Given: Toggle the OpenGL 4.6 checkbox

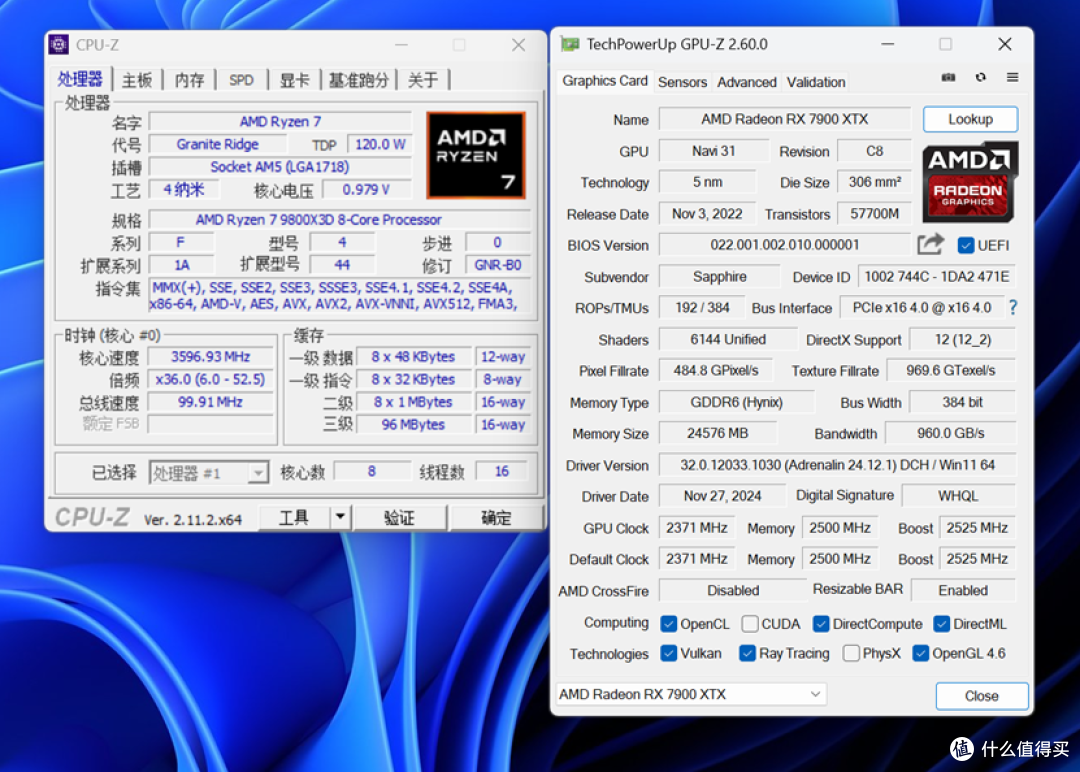Looking at the screenshot, I should pos(920,654).
